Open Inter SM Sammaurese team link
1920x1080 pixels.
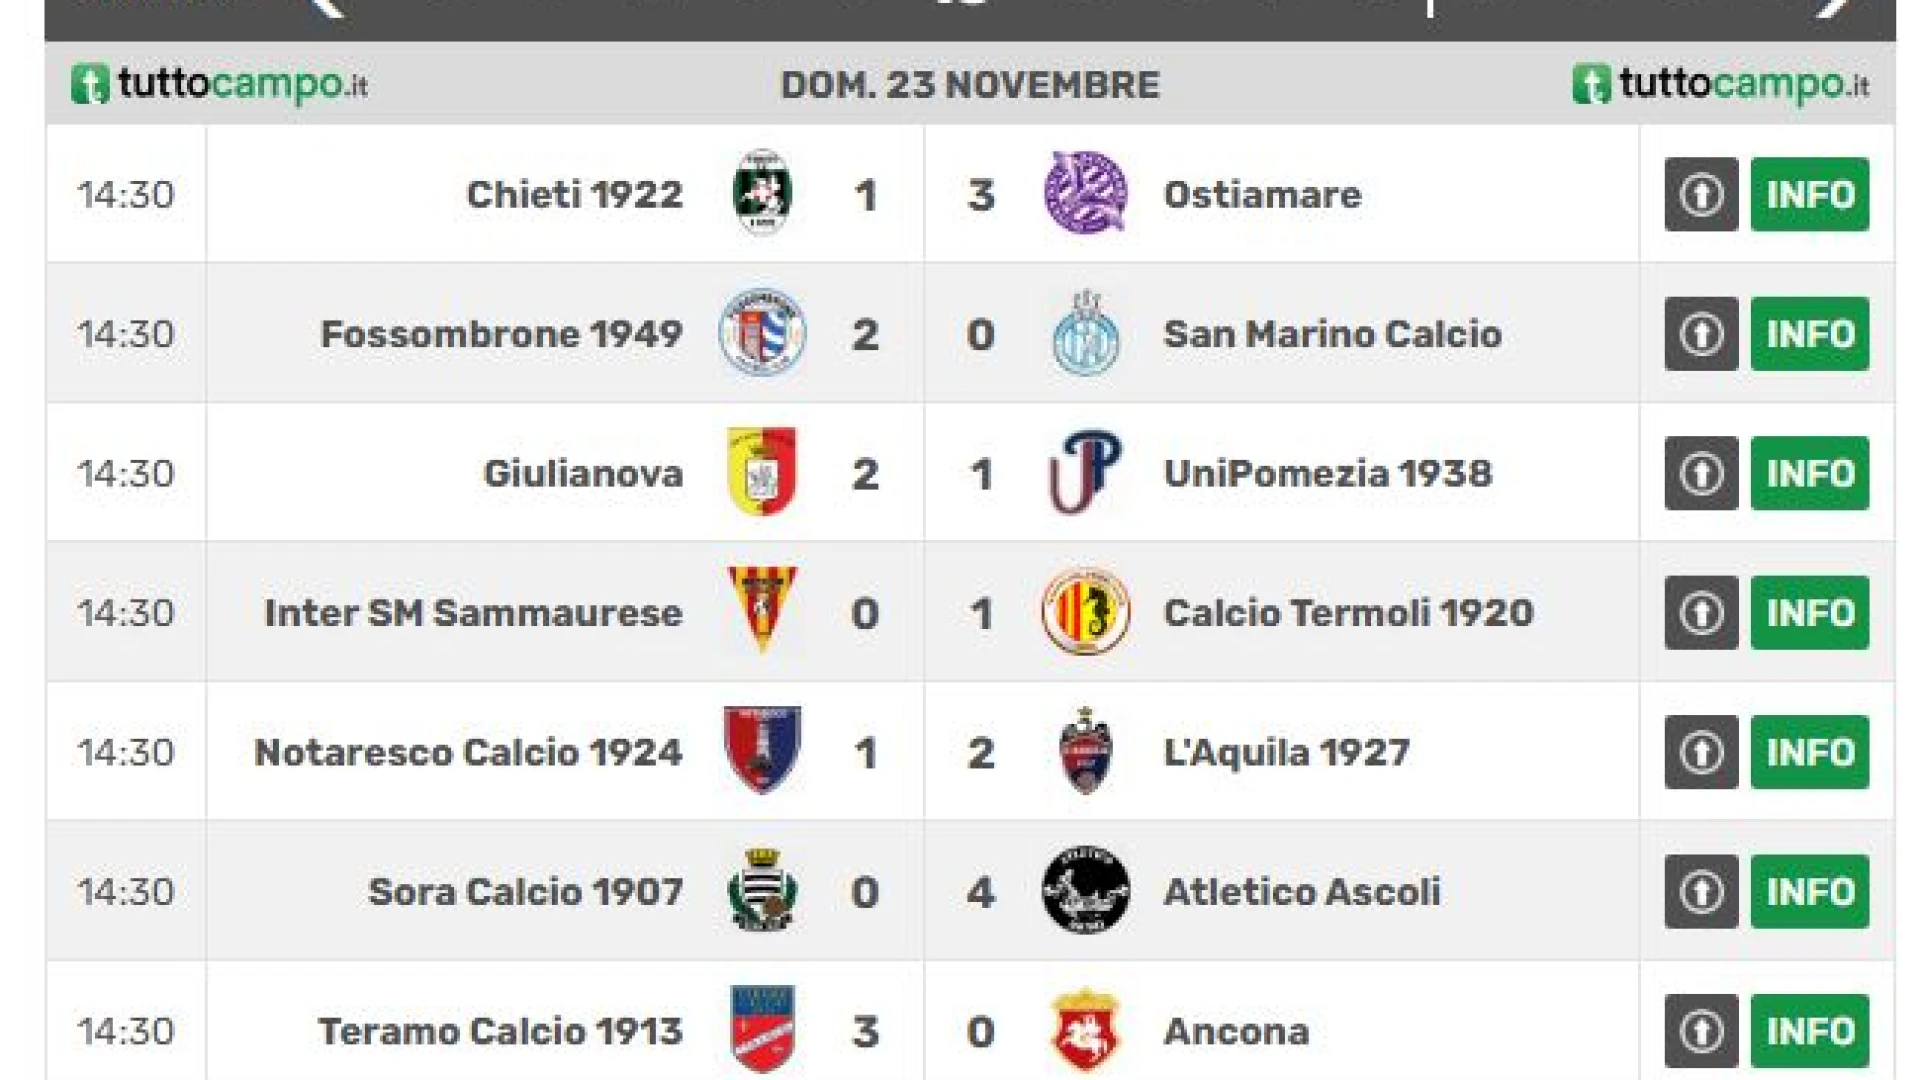[x=473, y=613]
